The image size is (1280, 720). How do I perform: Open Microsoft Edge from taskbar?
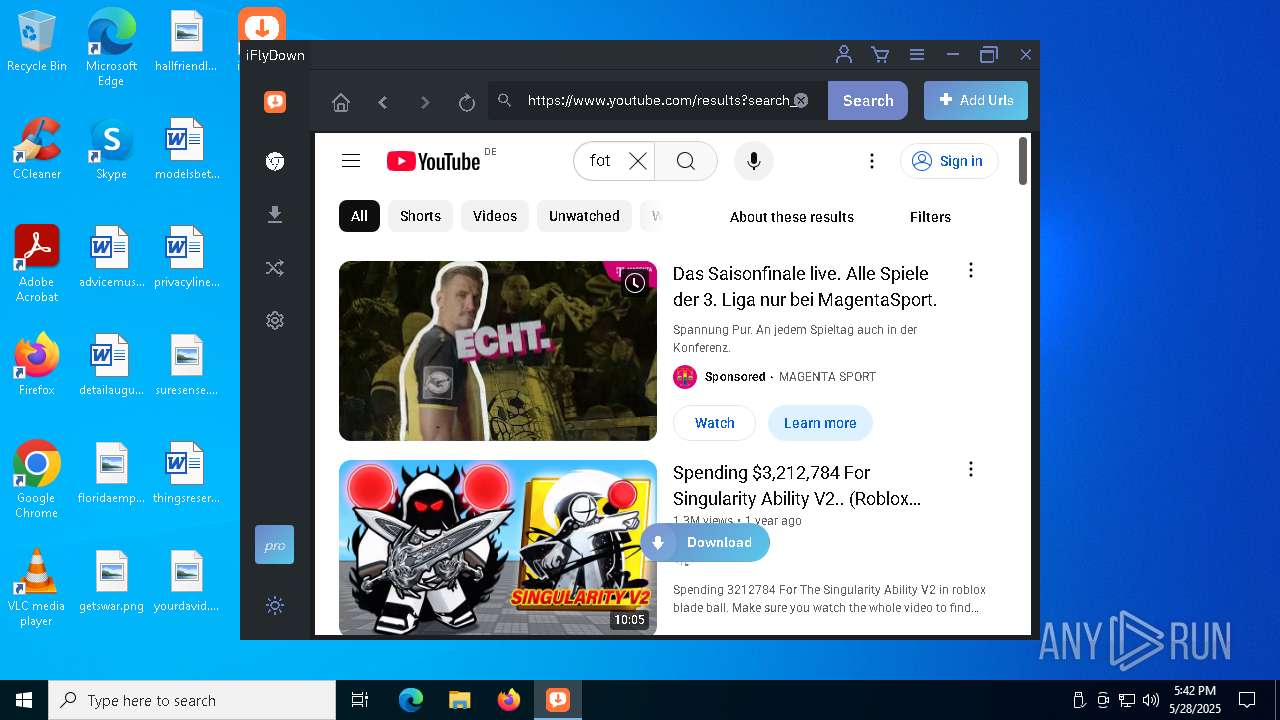pos(411,700)
